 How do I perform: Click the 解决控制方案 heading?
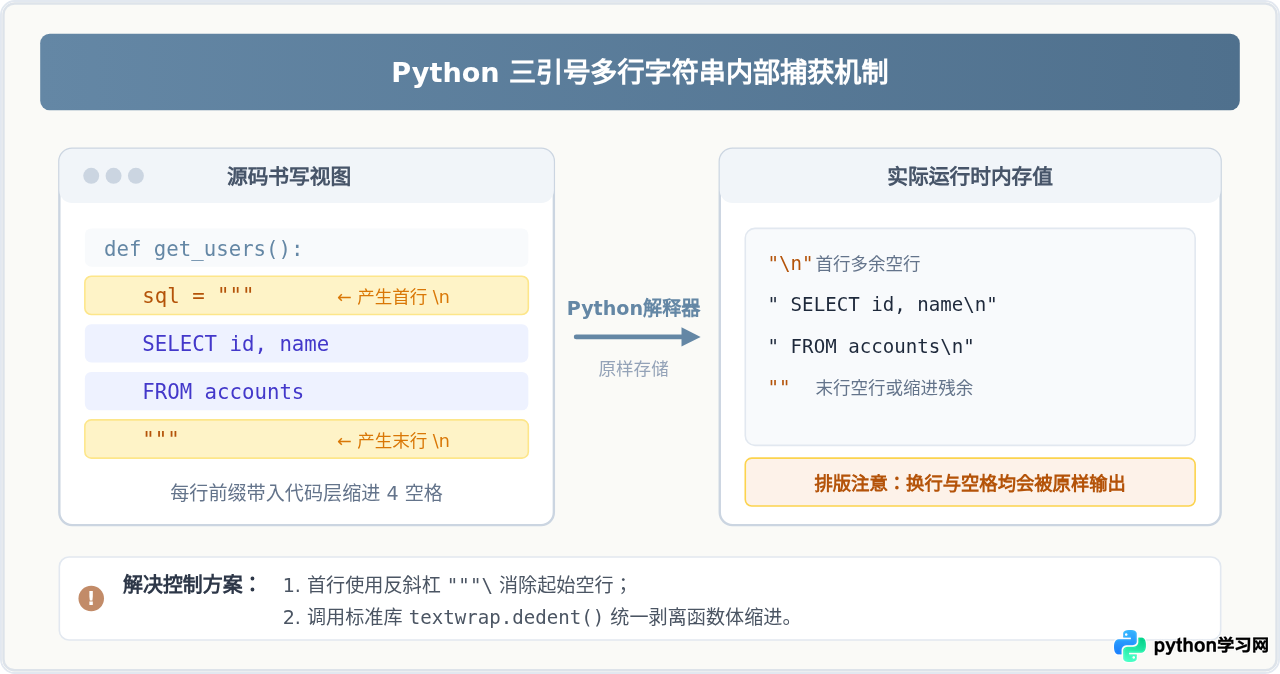point(191,584)
